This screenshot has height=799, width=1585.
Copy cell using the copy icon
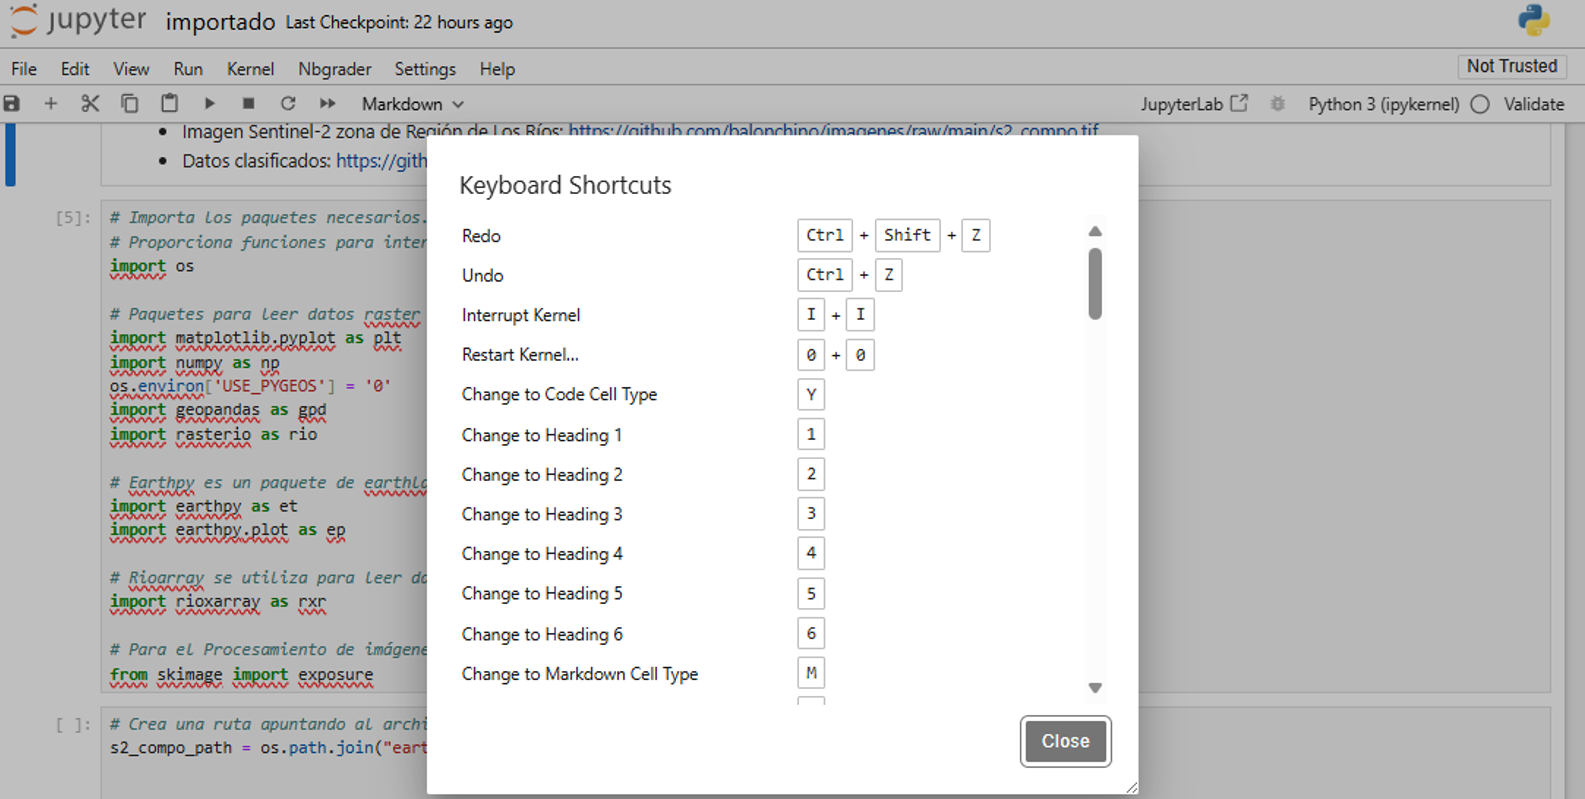coord(130,104)
